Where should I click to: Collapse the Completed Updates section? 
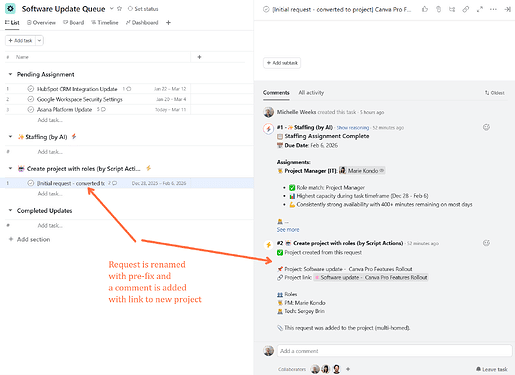(10, 211)
